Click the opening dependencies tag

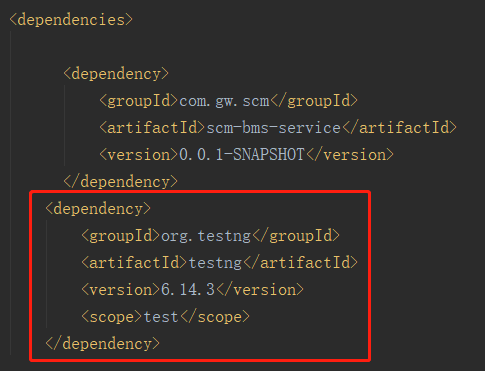coord(71,20)
